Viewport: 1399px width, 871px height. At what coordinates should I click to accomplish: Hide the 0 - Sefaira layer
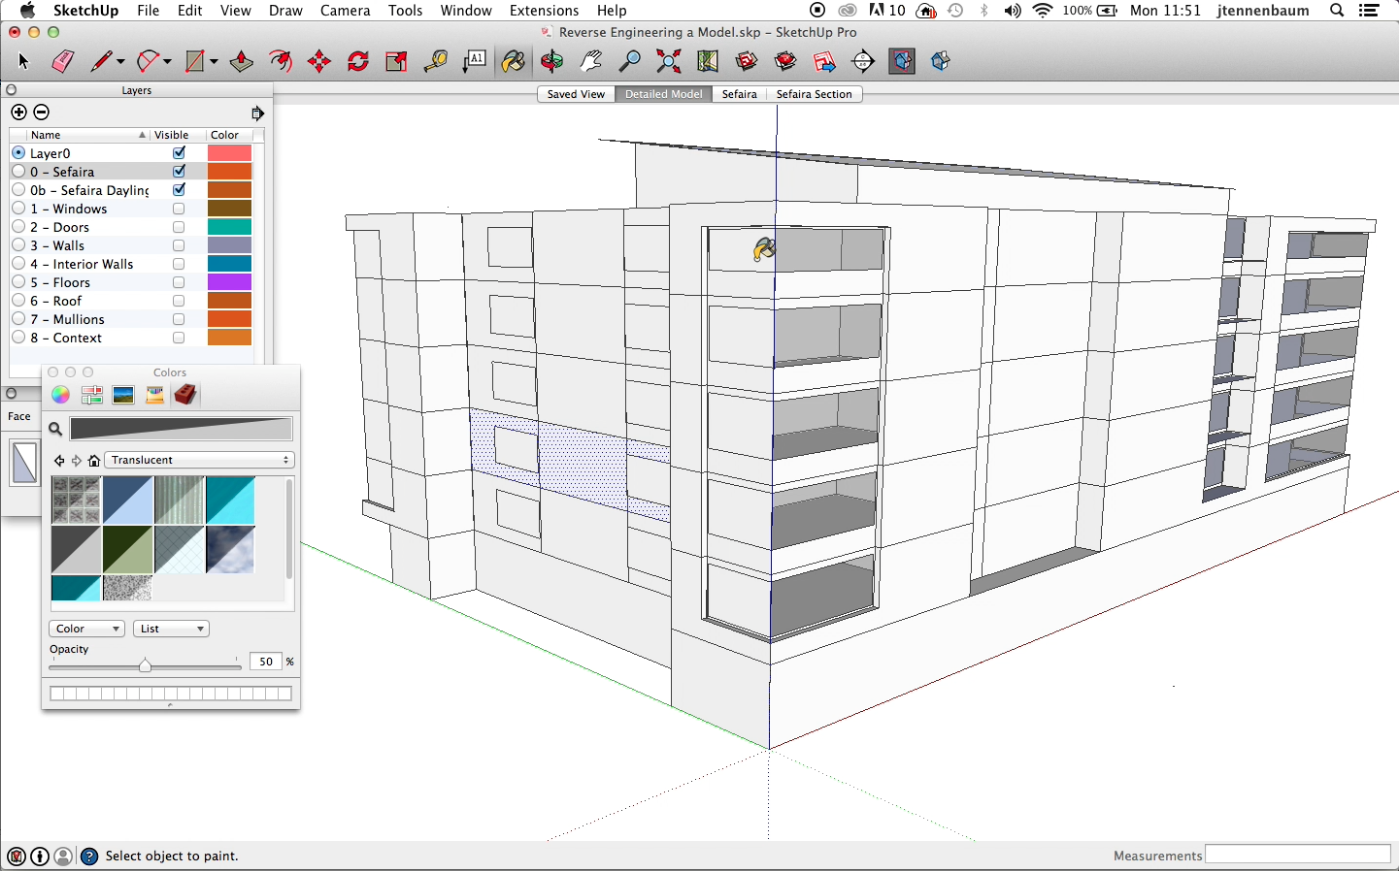[179, 172]
